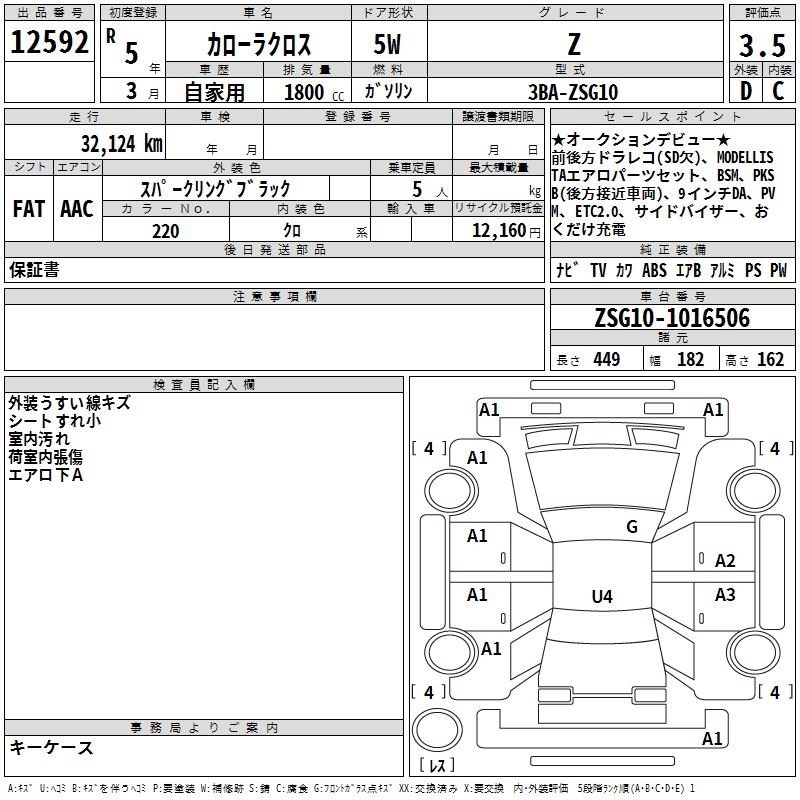800x800 pixels.
Task: Click inspector note 外装うすい線キズ
Action: [x=69, y=403]
